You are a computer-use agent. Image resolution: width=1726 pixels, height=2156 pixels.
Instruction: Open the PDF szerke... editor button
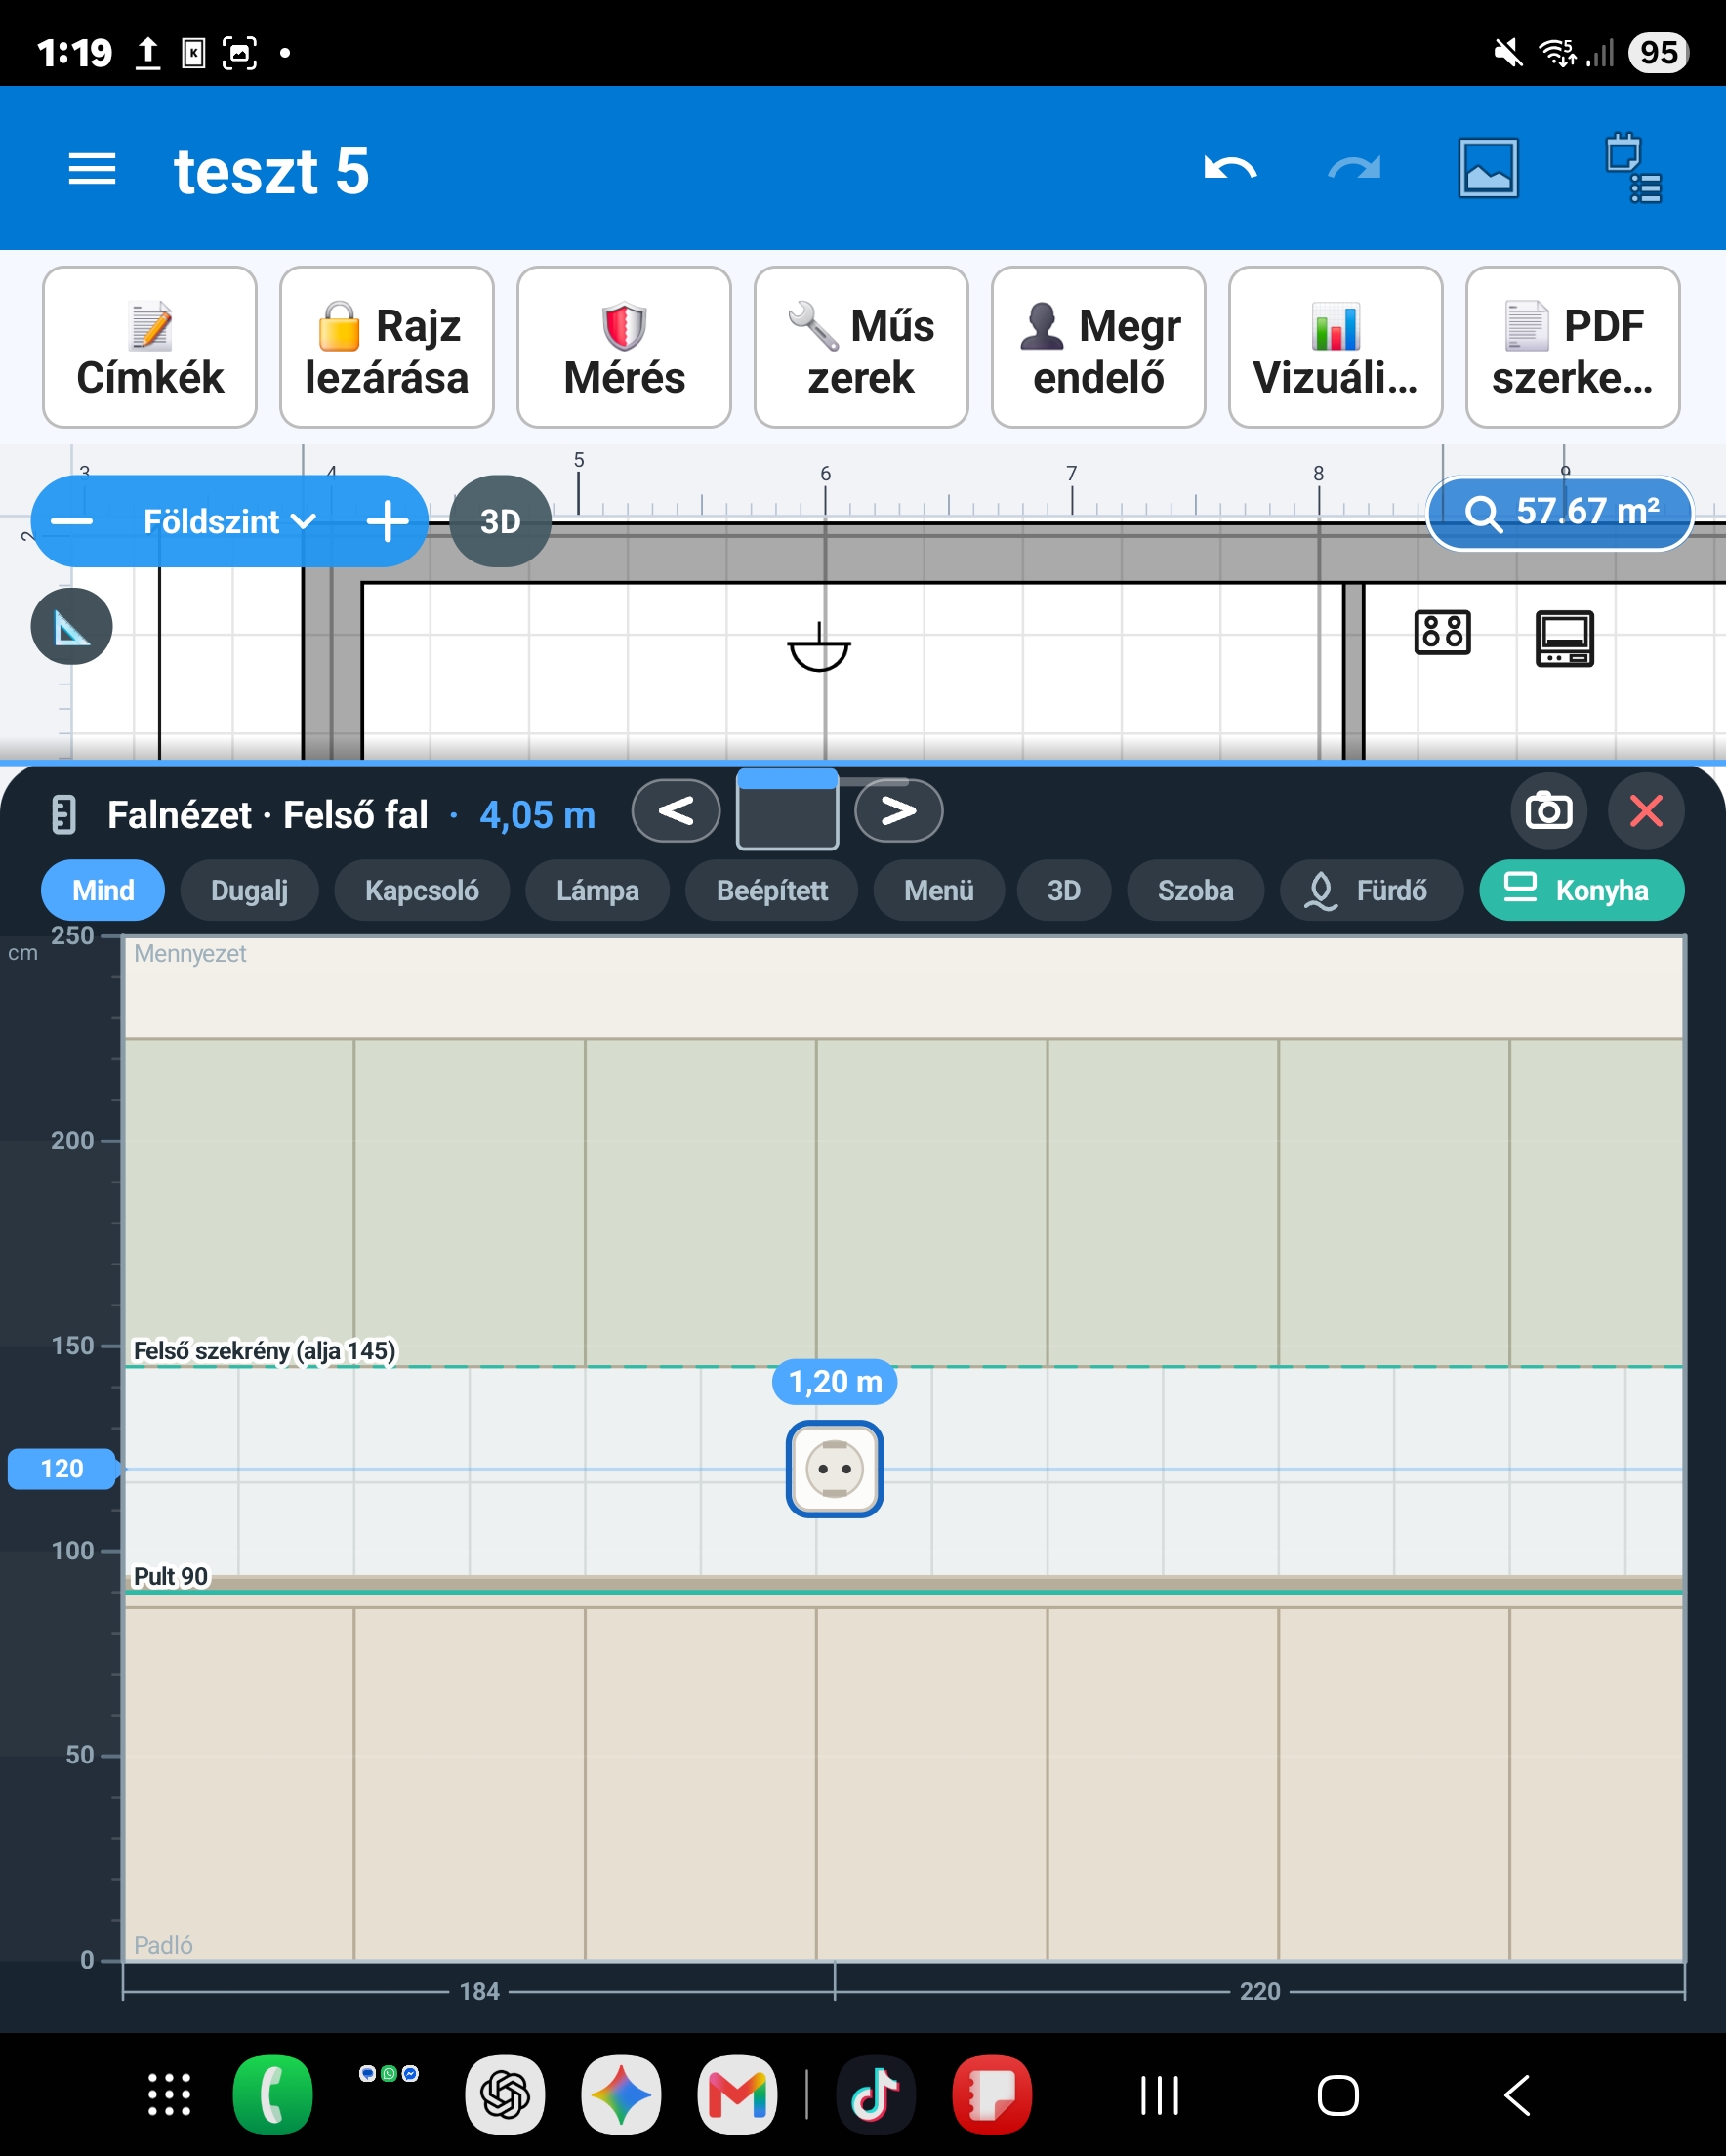tap(1572, 347)
